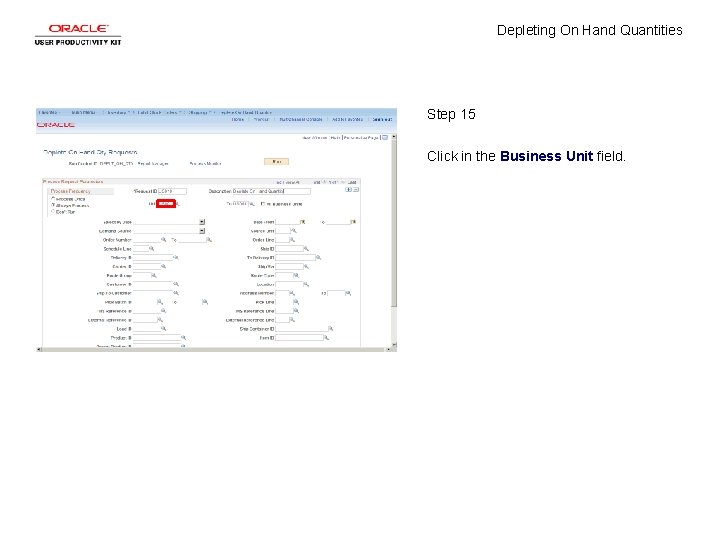This screenshot has height=540, width=720.
Task: Open Delivery ID lookup magnifier
Action: [175, 258]
